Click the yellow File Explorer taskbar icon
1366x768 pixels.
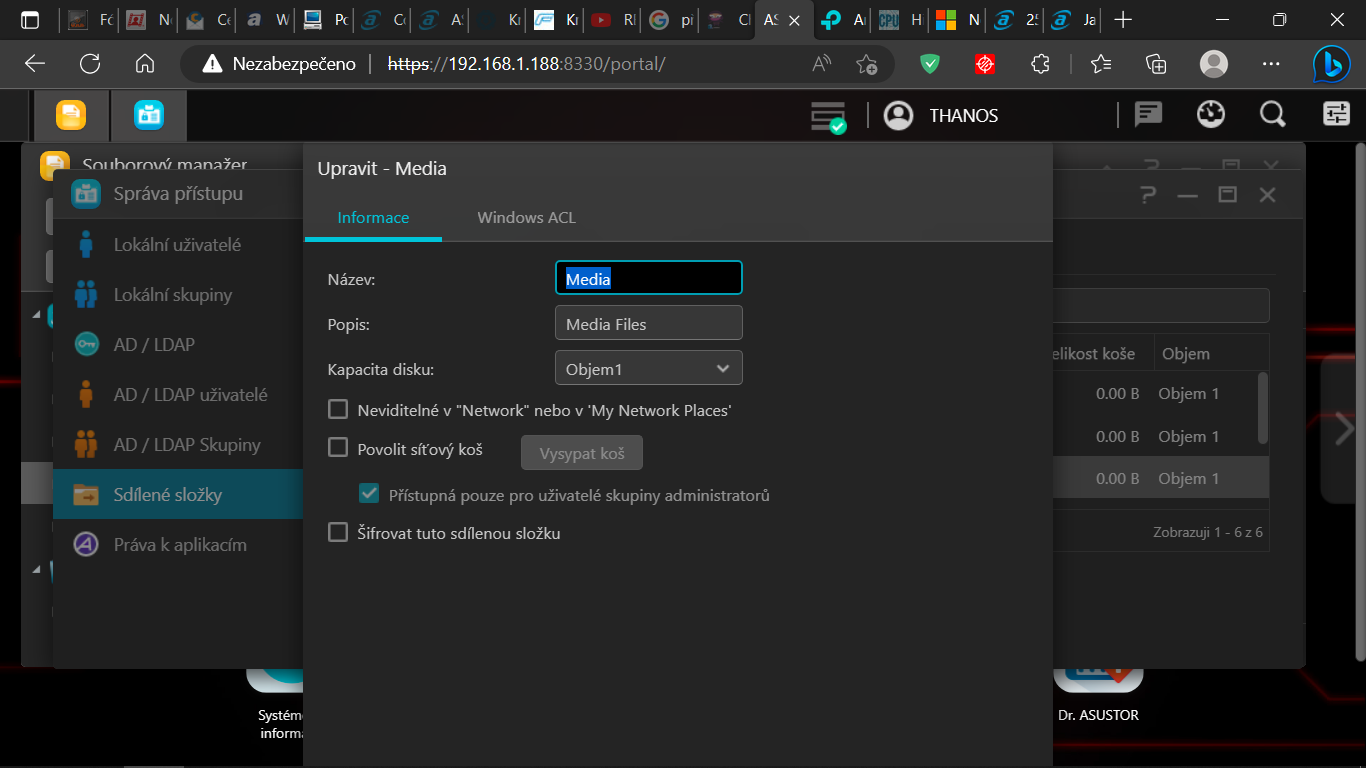70,116
